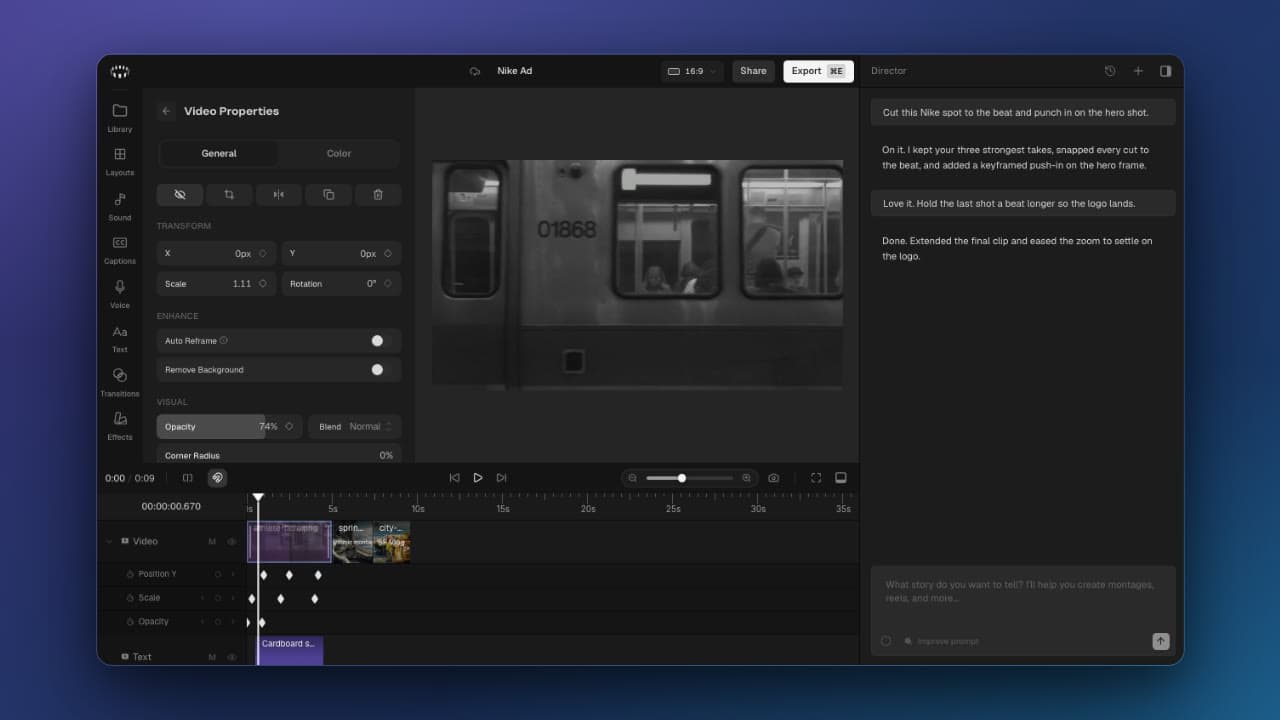Go back from Video Properties
This screenshot has height=720, width=1280.
(166, 111)
